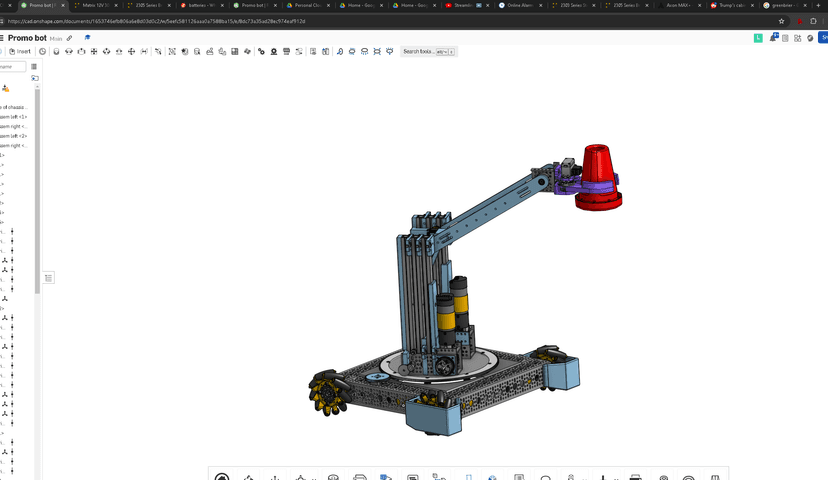Open the notifications bell
The width and height of the screenshot is (828, 480).
[774, 37]
